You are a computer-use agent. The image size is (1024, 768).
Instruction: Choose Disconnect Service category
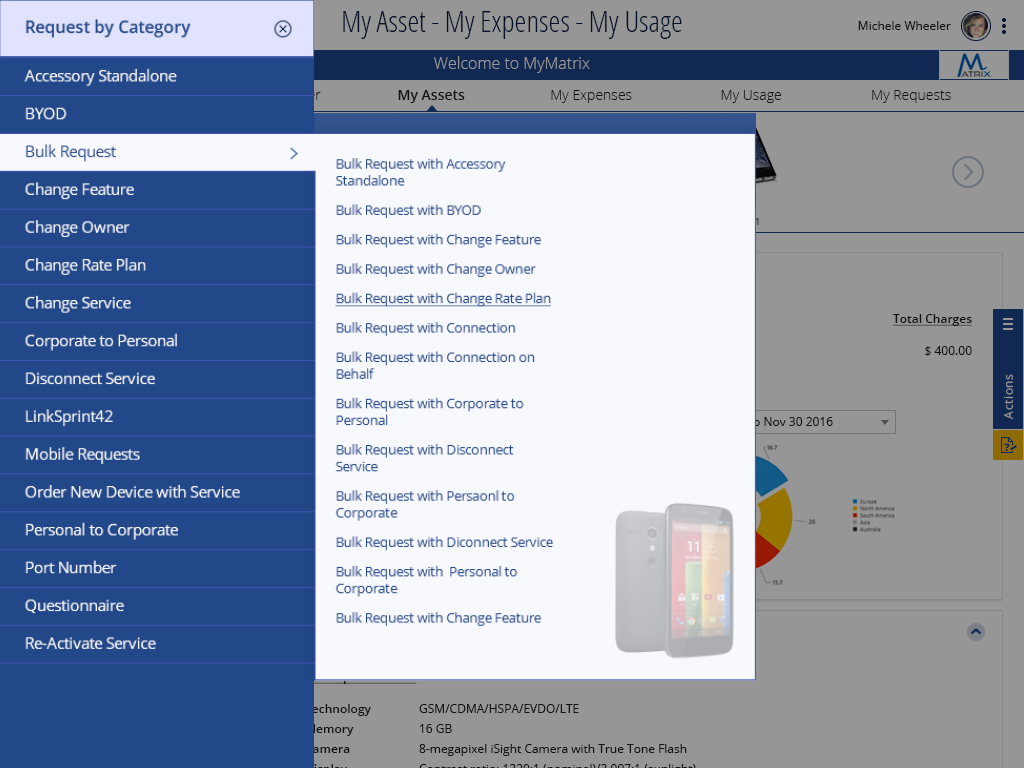coord(157,379)
